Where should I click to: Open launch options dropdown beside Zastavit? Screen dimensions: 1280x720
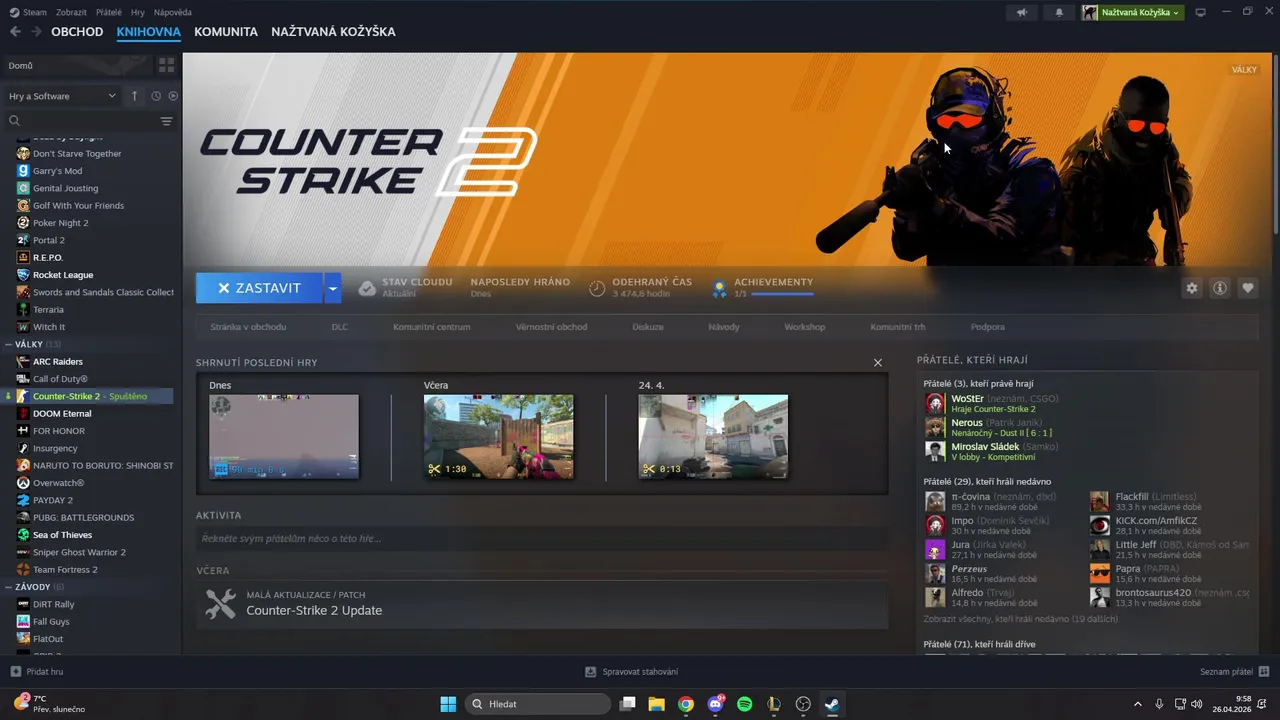coord(333,288)
